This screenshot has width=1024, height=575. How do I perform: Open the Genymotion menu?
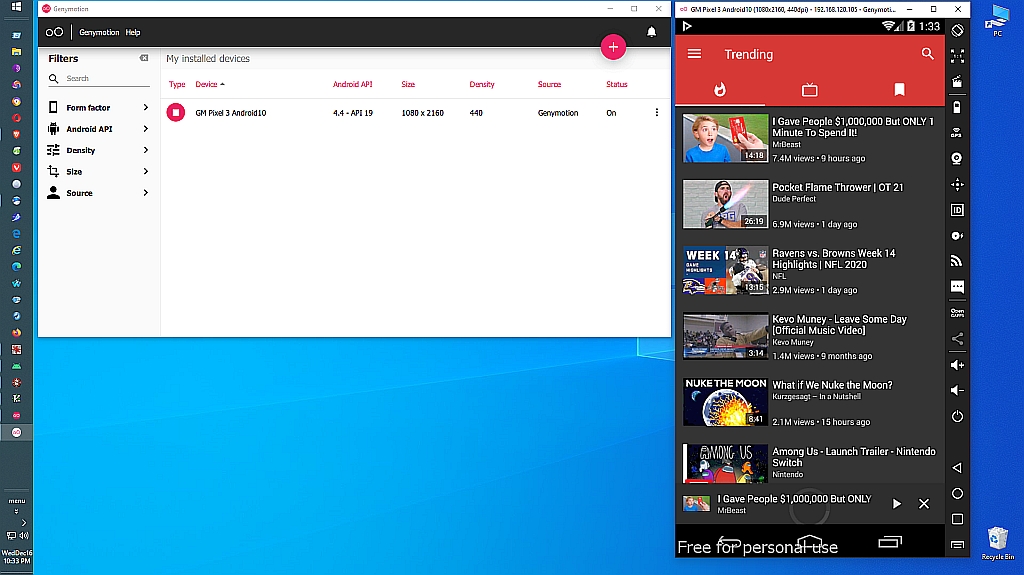(x=99, y=32)
